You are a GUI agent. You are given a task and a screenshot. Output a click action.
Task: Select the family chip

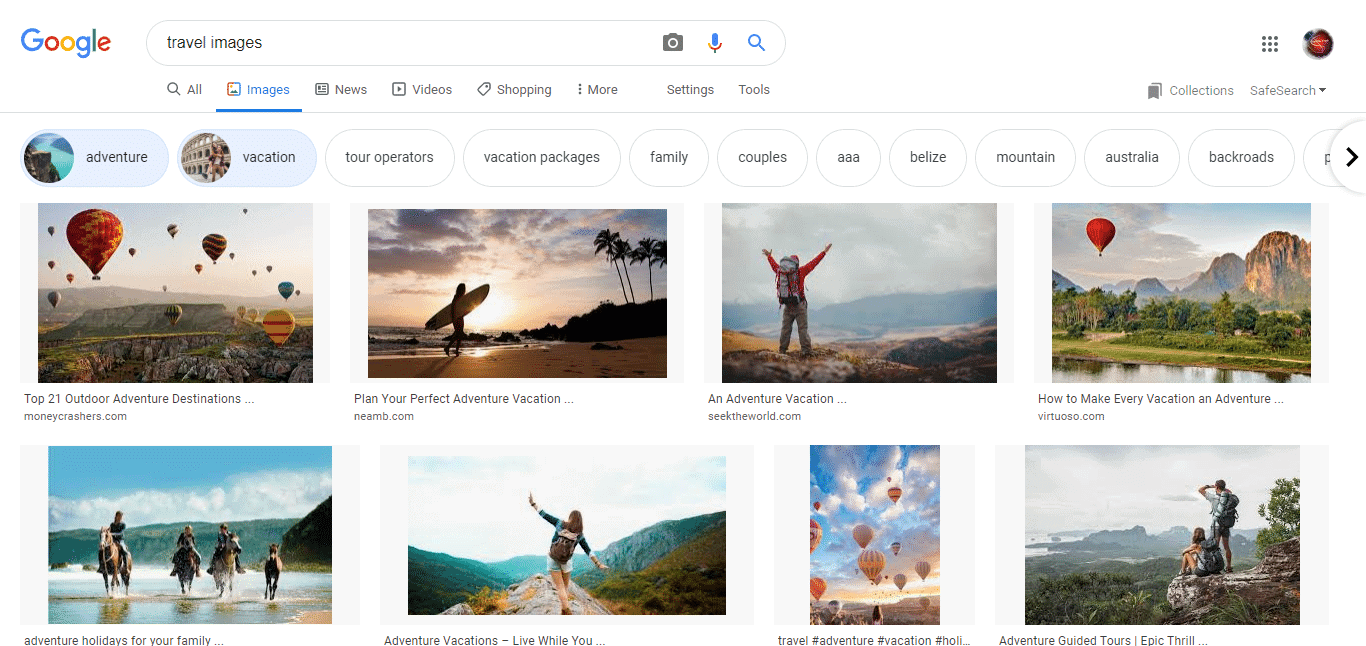pos(669,157)
